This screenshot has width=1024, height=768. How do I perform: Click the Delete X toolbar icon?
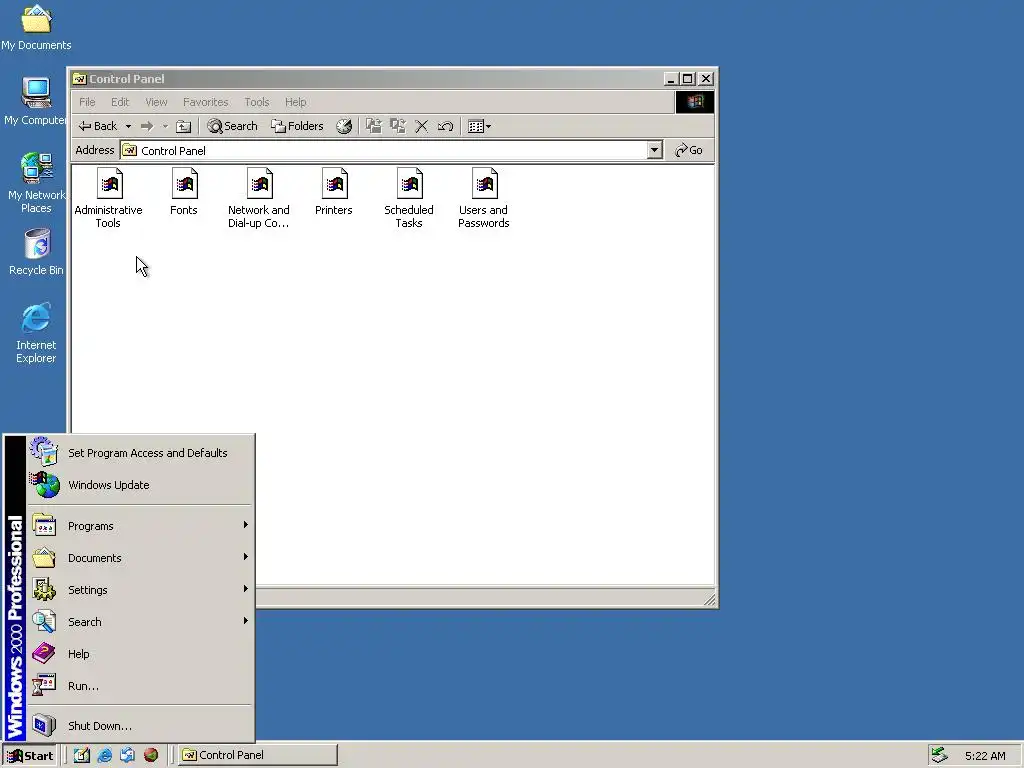[x=422, y=126]
